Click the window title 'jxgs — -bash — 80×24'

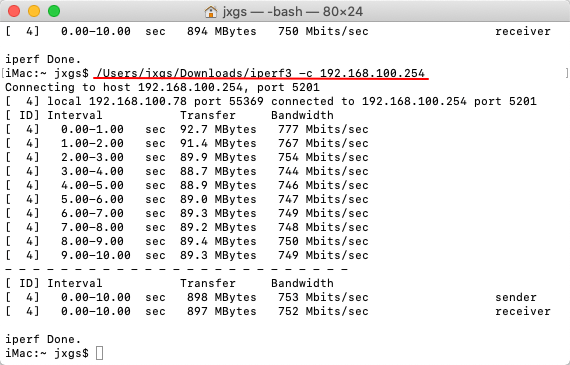coord(293,11)
